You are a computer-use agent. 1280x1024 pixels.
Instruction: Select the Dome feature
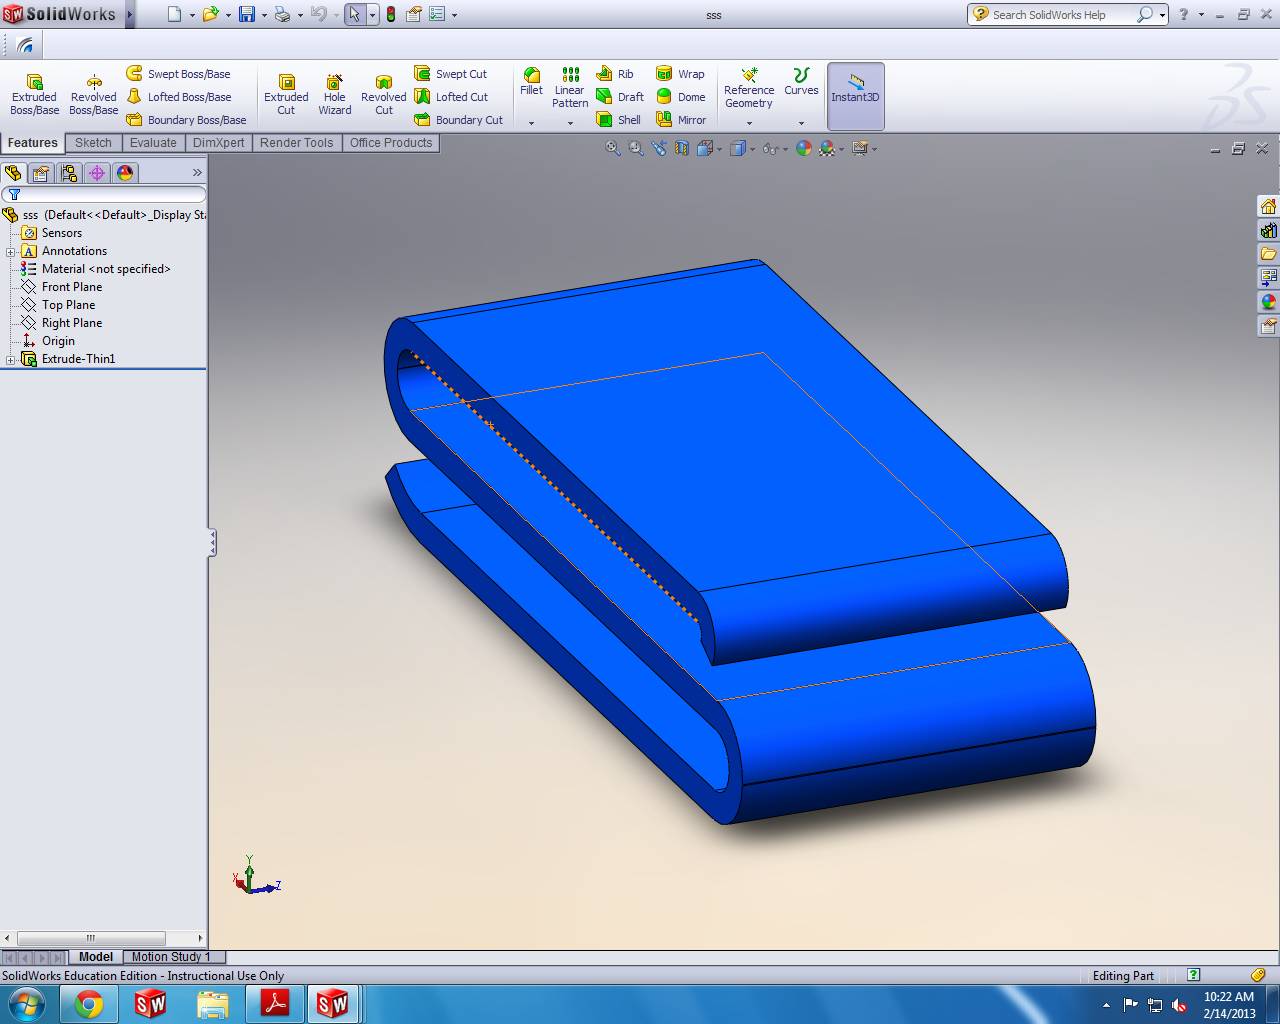pos(680,97)
